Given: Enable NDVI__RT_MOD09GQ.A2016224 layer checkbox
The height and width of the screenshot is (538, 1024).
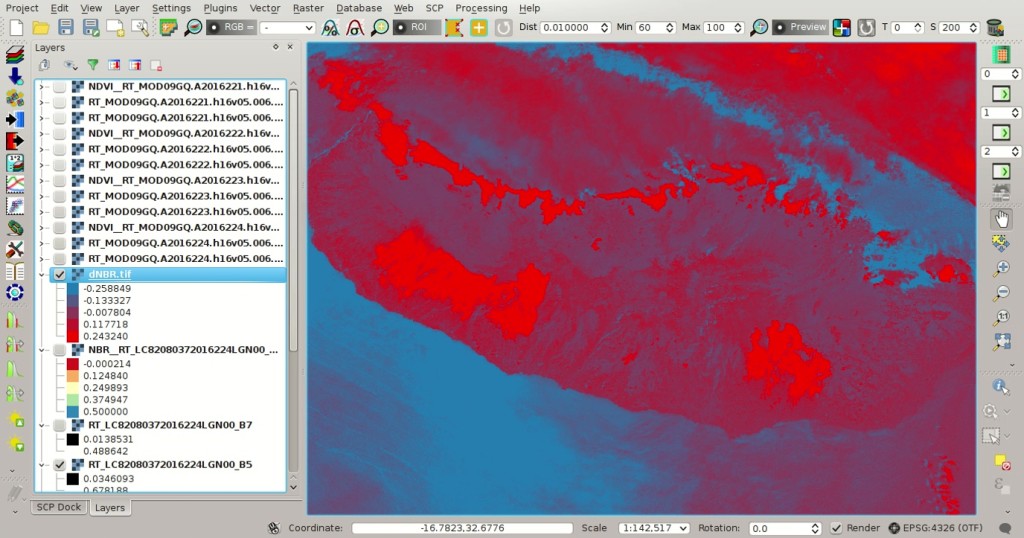Looking at the screenshot, I should coord(59,228).
